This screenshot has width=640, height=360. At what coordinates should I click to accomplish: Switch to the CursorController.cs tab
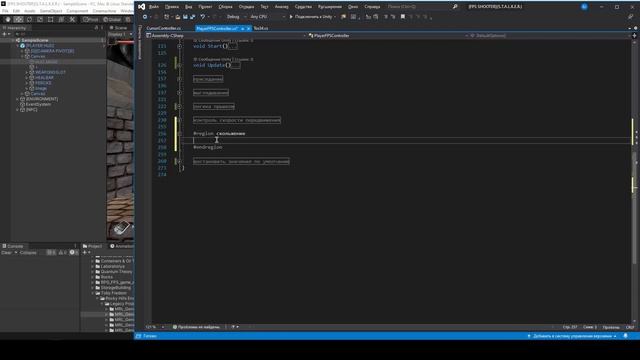(164, 29)
